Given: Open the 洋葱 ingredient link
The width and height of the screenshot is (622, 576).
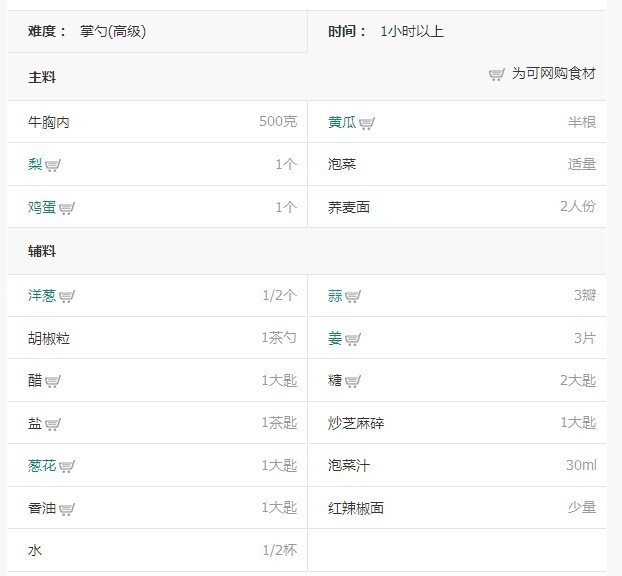Looking at the screenshot, I should tap(42, 295).
